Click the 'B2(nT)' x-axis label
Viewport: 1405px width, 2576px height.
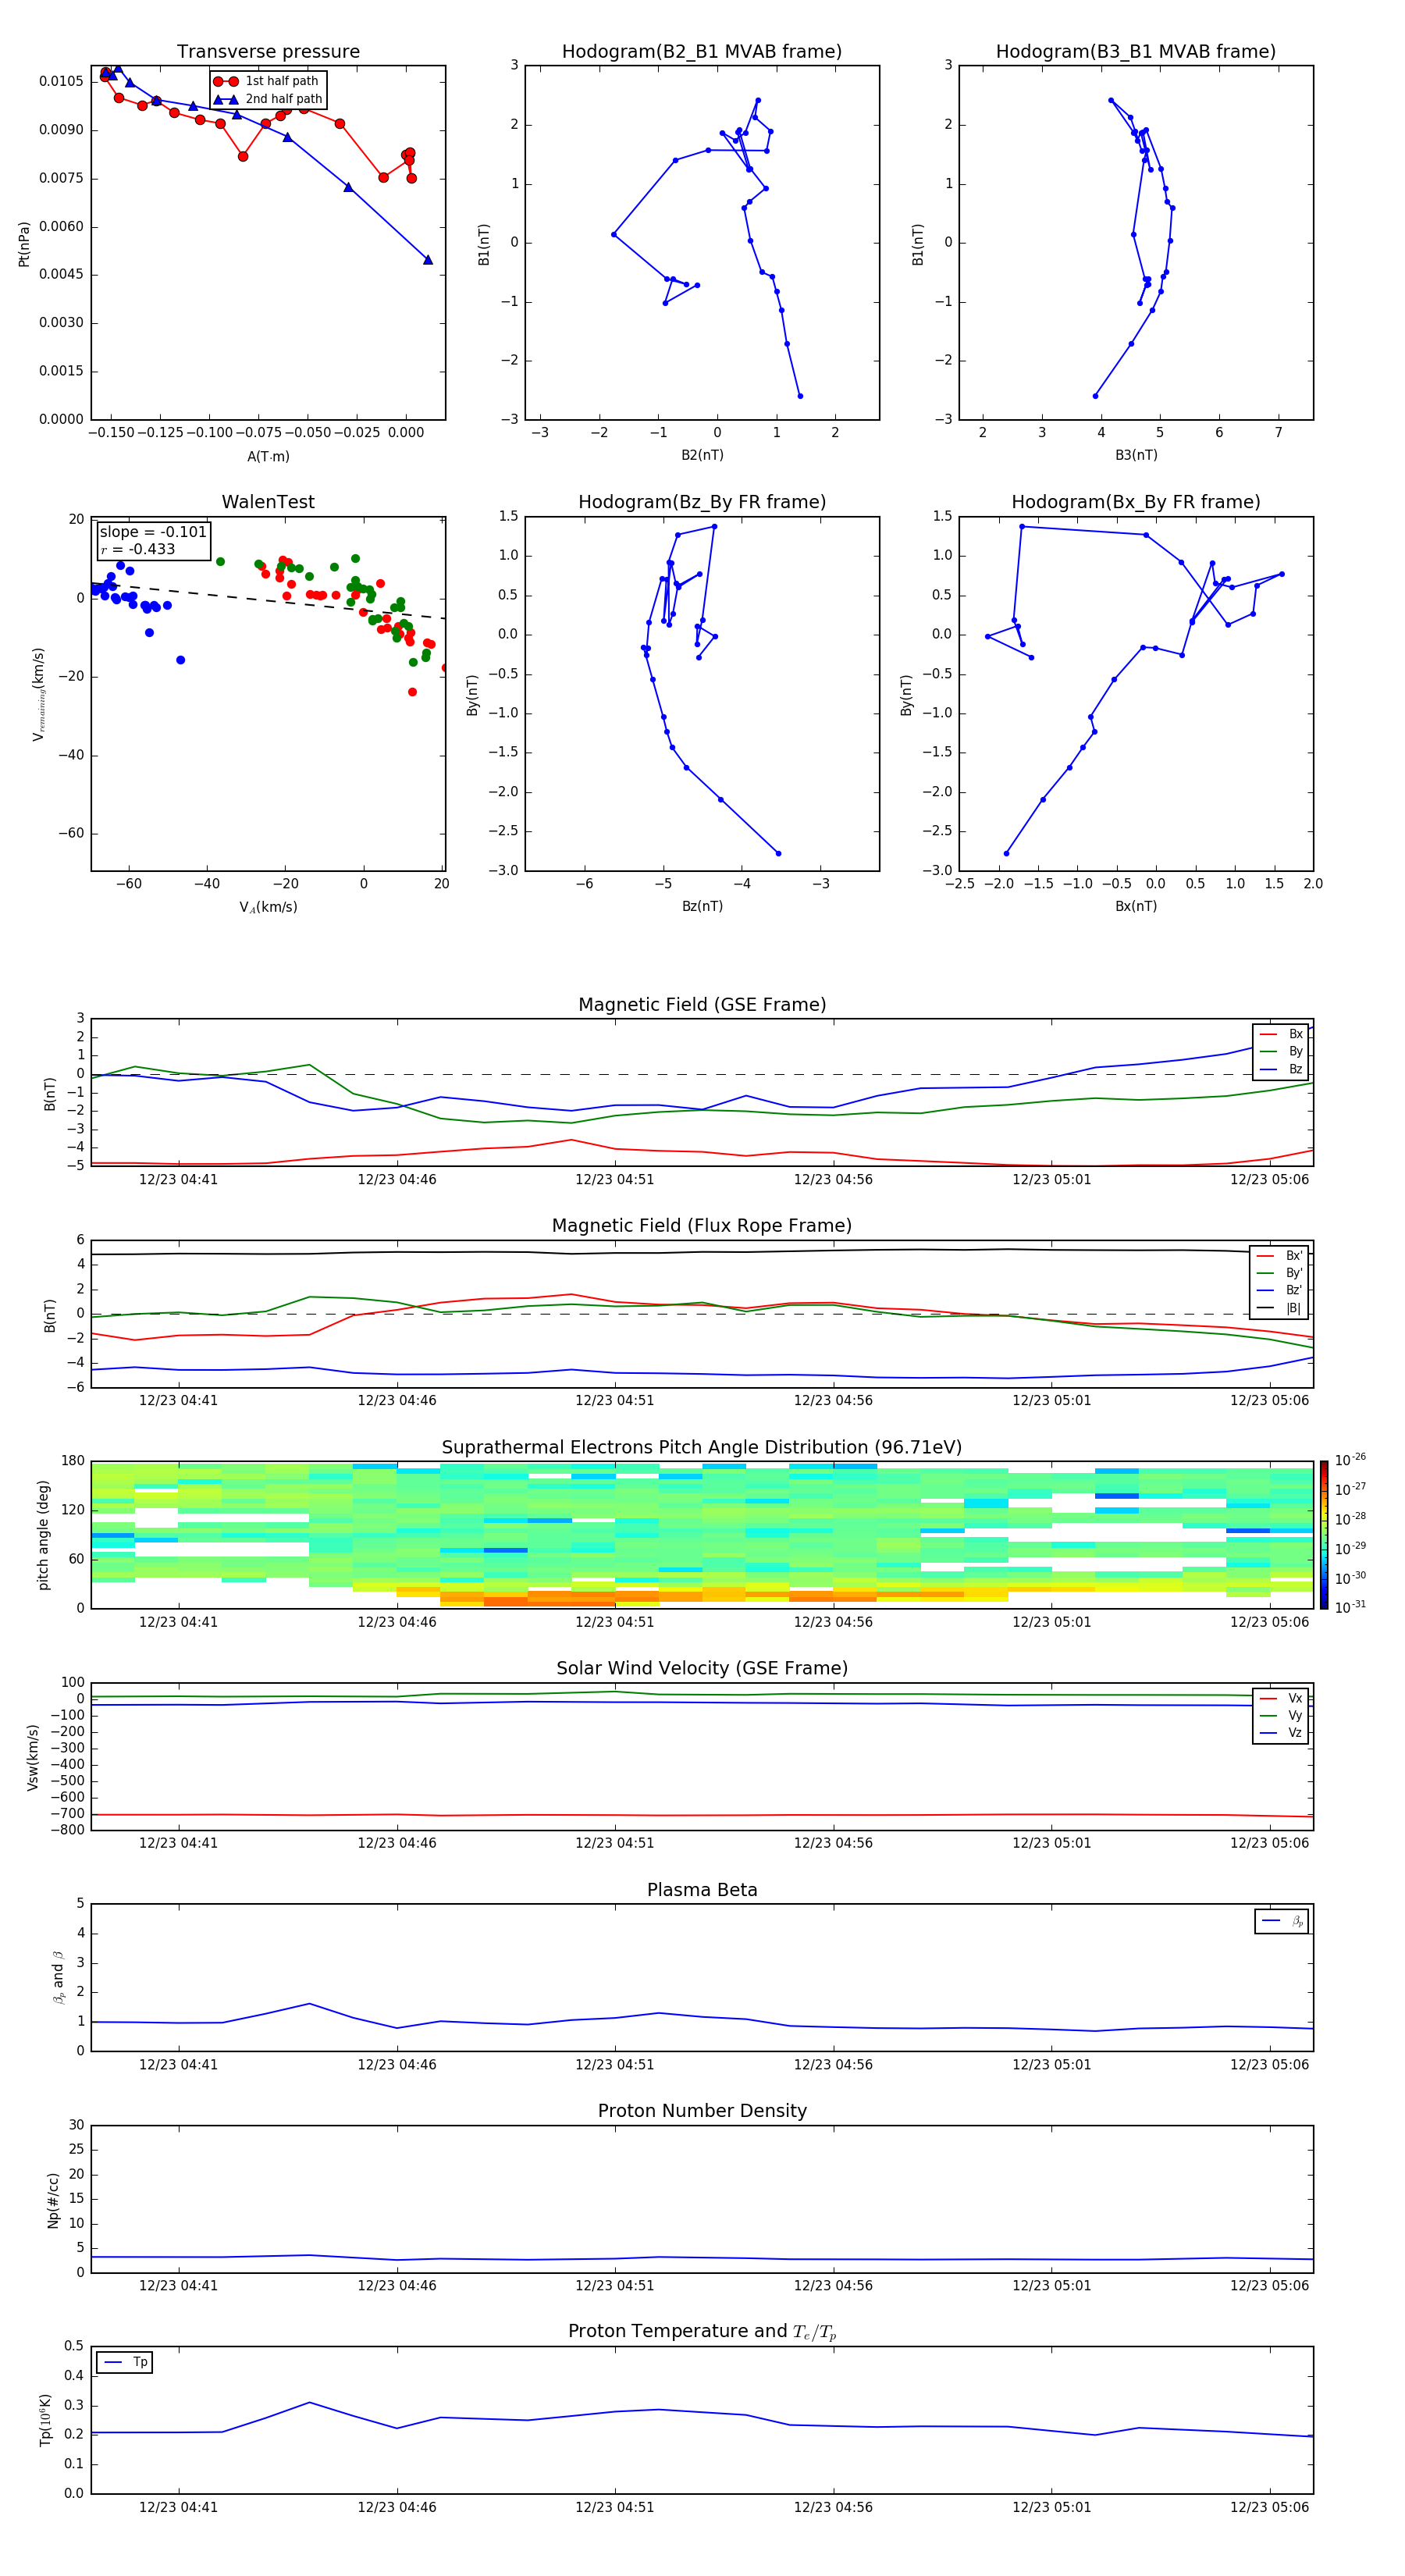pos(702,455)
